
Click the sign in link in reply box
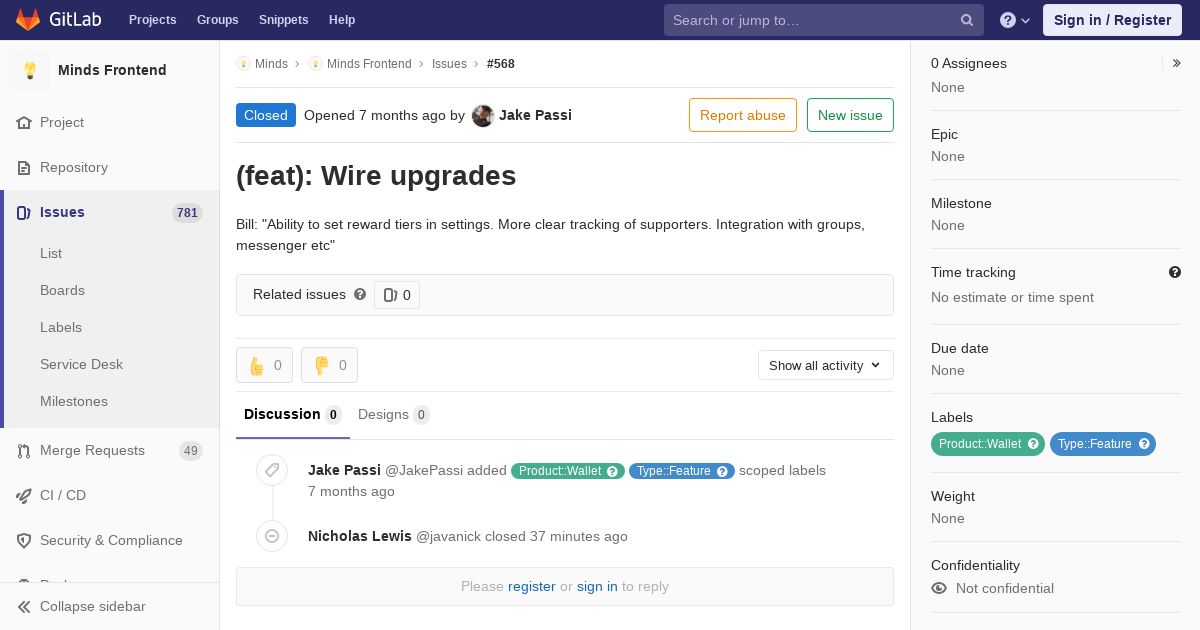pos(597,587)
